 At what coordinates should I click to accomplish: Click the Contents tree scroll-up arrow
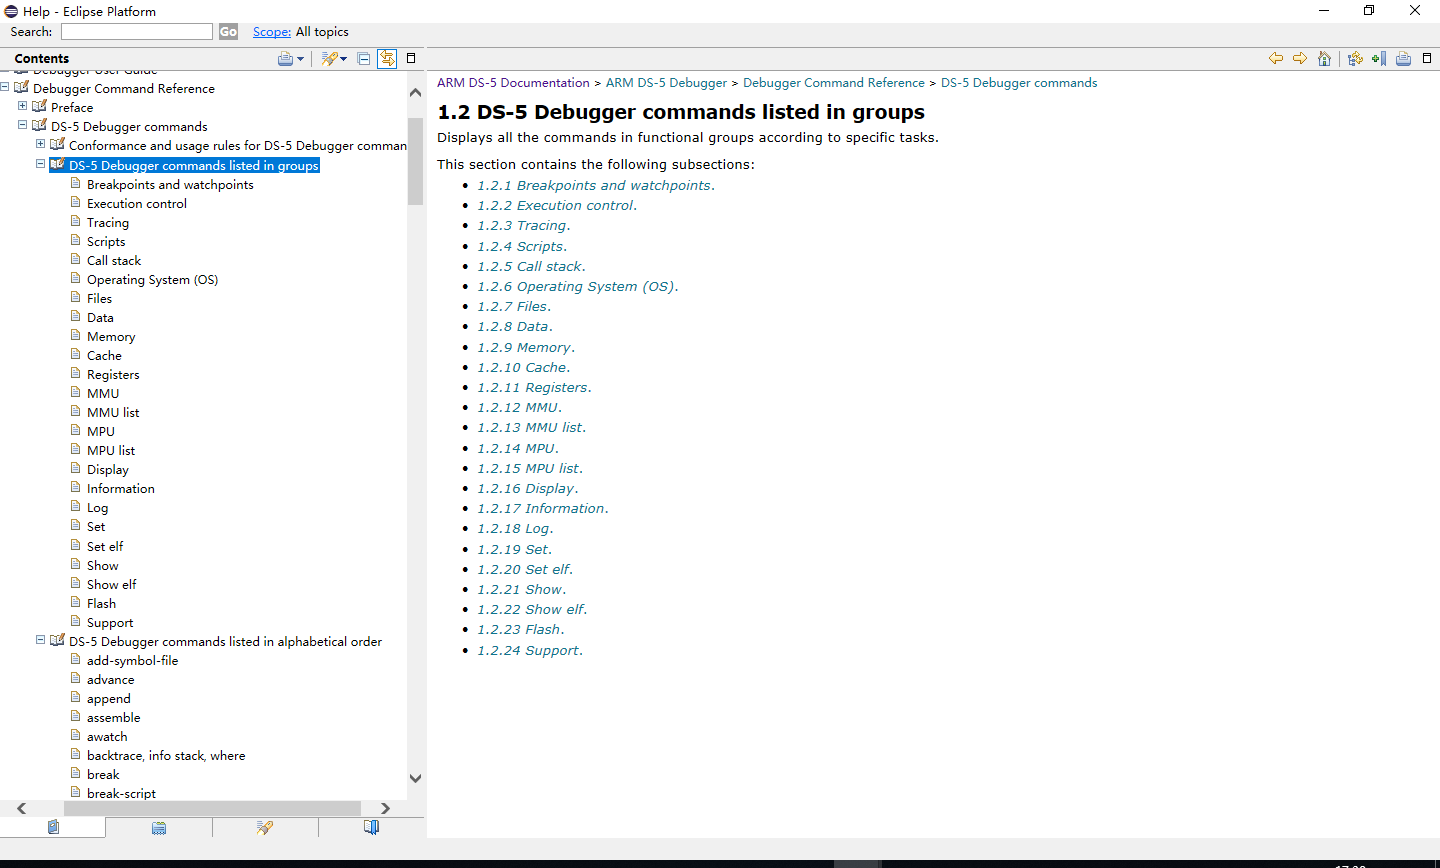[416, 92]
